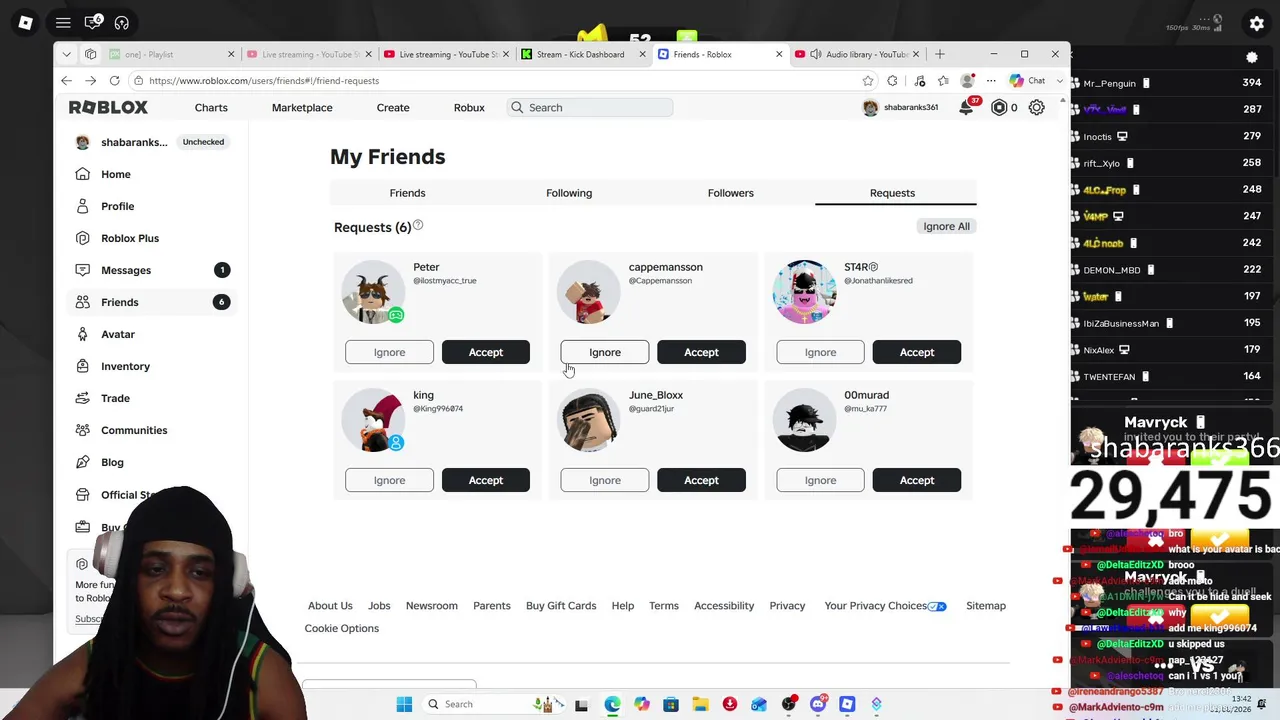Ignore king's friend request

pyautogui.click(x=389, y=480)
